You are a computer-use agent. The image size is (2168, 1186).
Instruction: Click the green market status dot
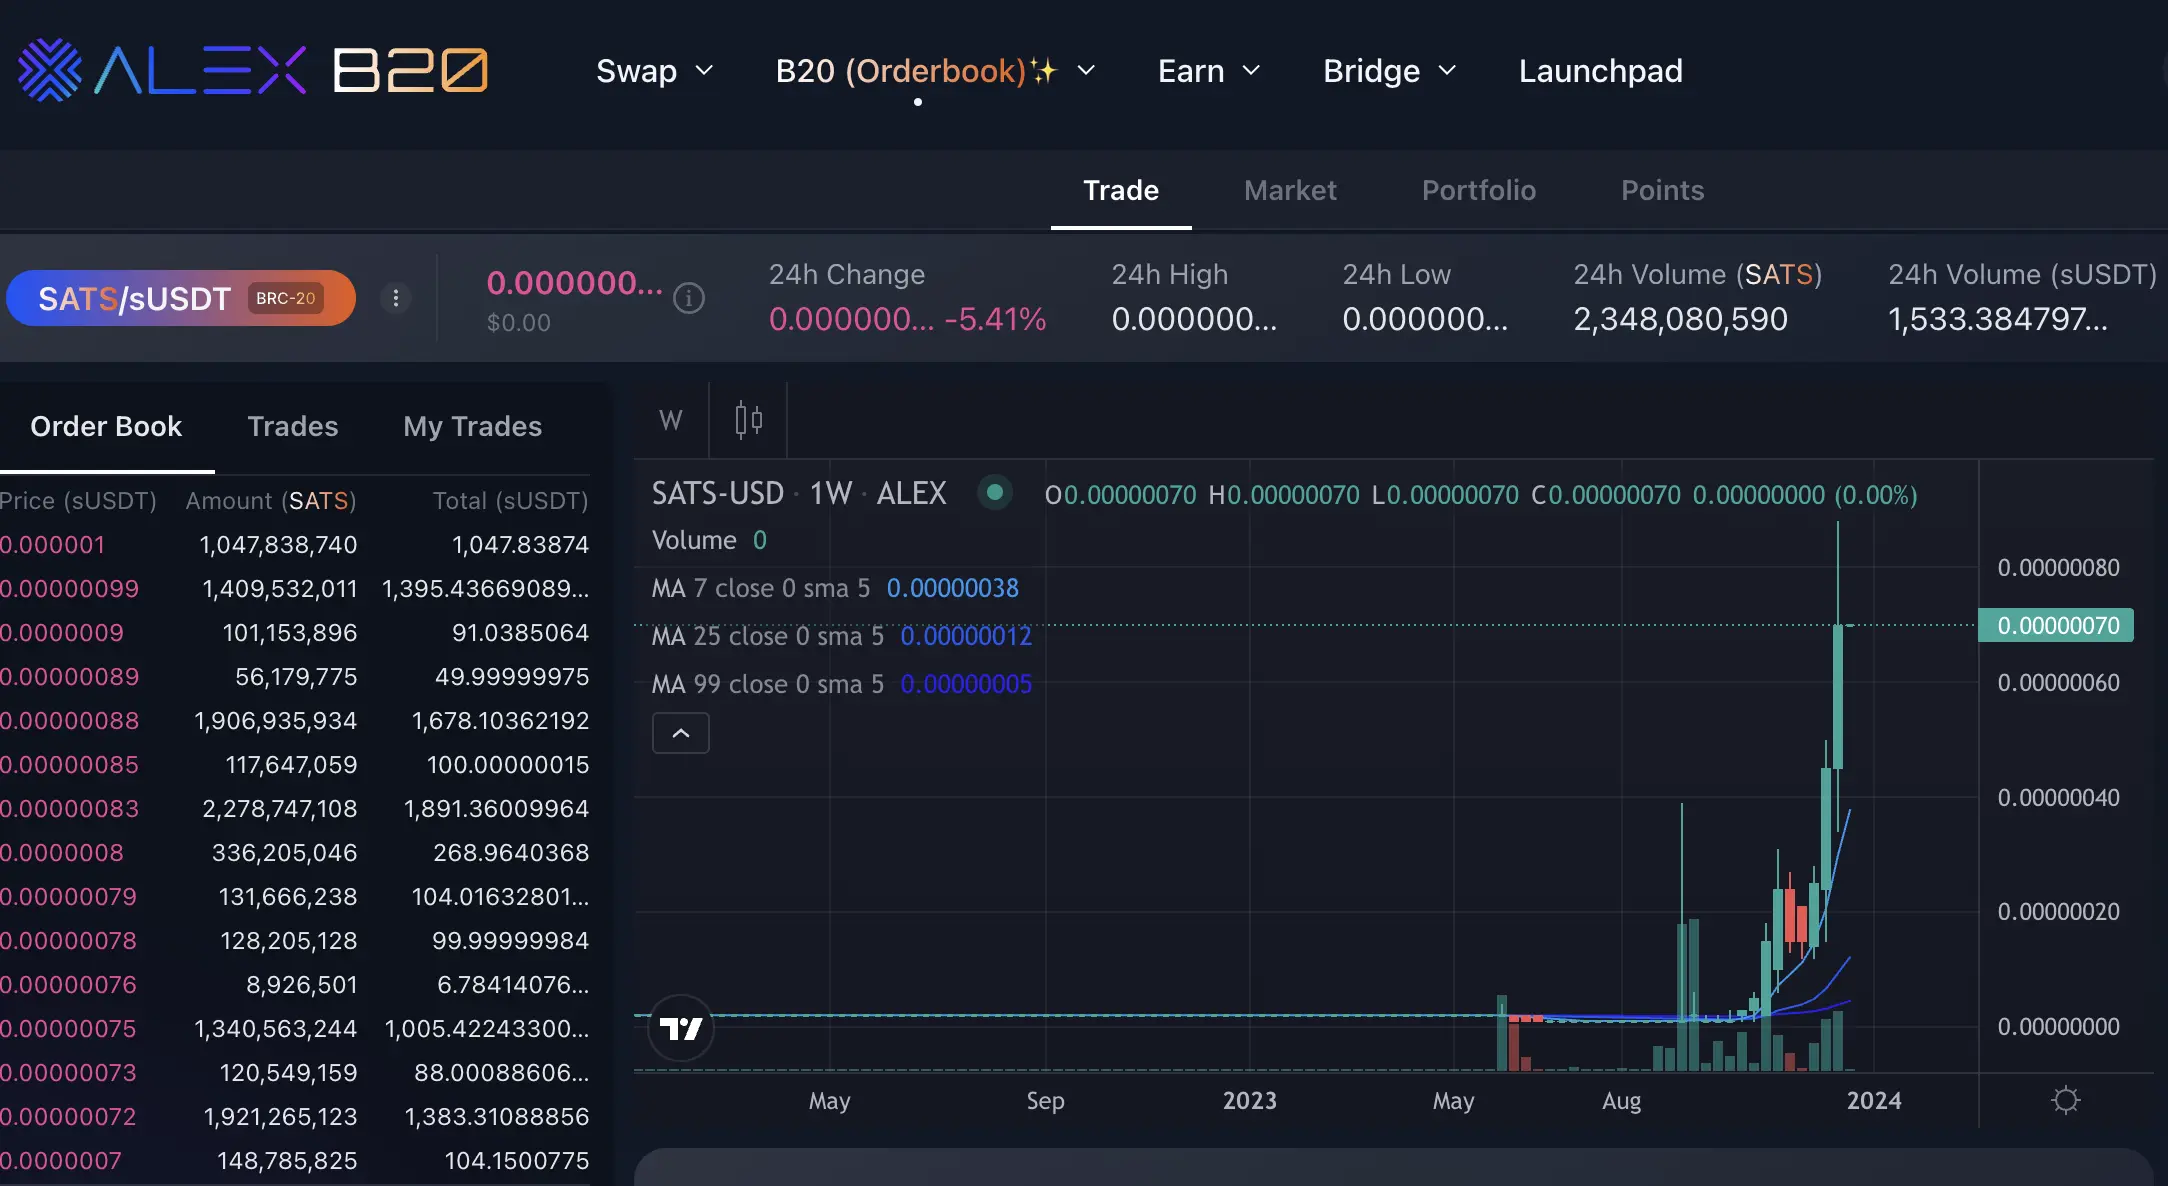994,492
